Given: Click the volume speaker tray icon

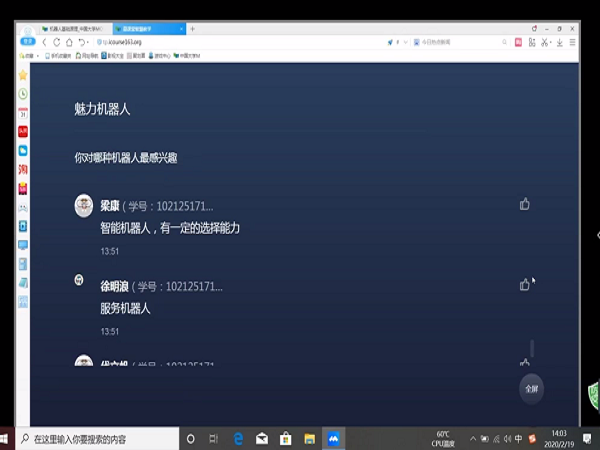Looking at the screenshot, I should coord(507,439).
